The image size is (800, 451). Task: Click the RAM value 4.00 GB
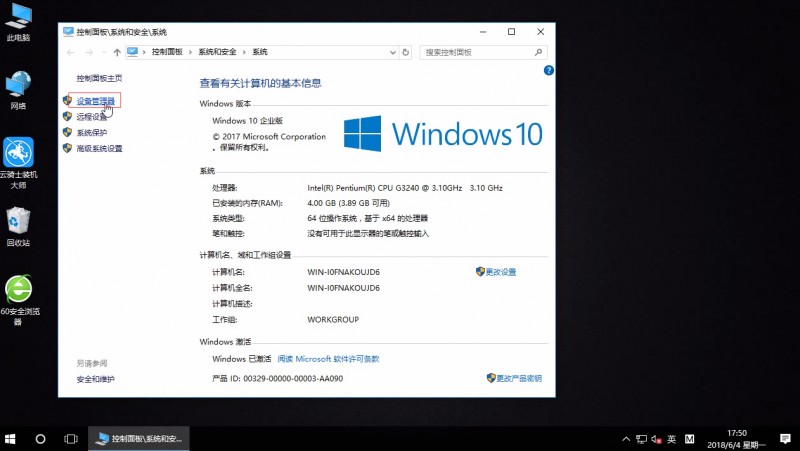[348, 203]
